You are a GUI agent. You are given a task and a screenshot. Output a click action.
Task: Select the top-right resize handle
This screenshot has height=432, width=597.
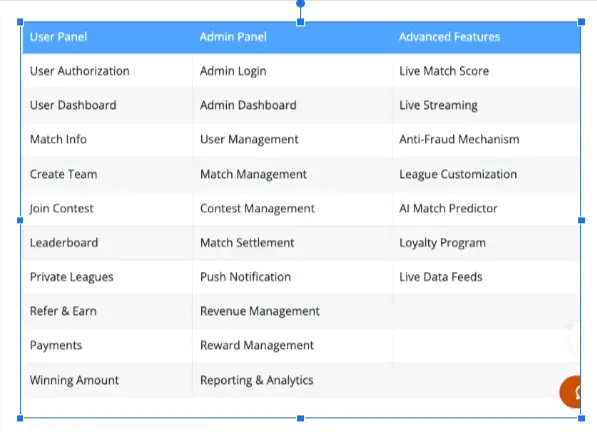click(x=581, y=22)
